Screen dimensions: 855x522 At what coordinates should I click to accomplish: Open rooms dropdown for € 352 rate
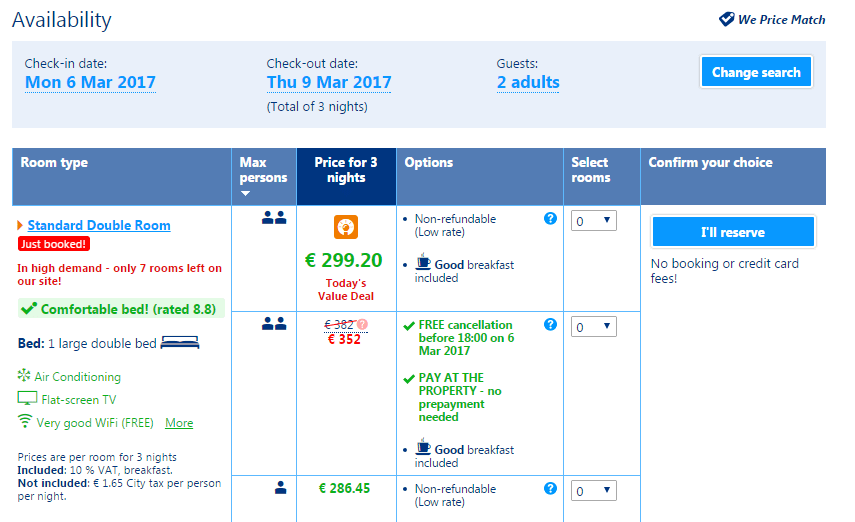pyautogui.click(x=594, y=327)
